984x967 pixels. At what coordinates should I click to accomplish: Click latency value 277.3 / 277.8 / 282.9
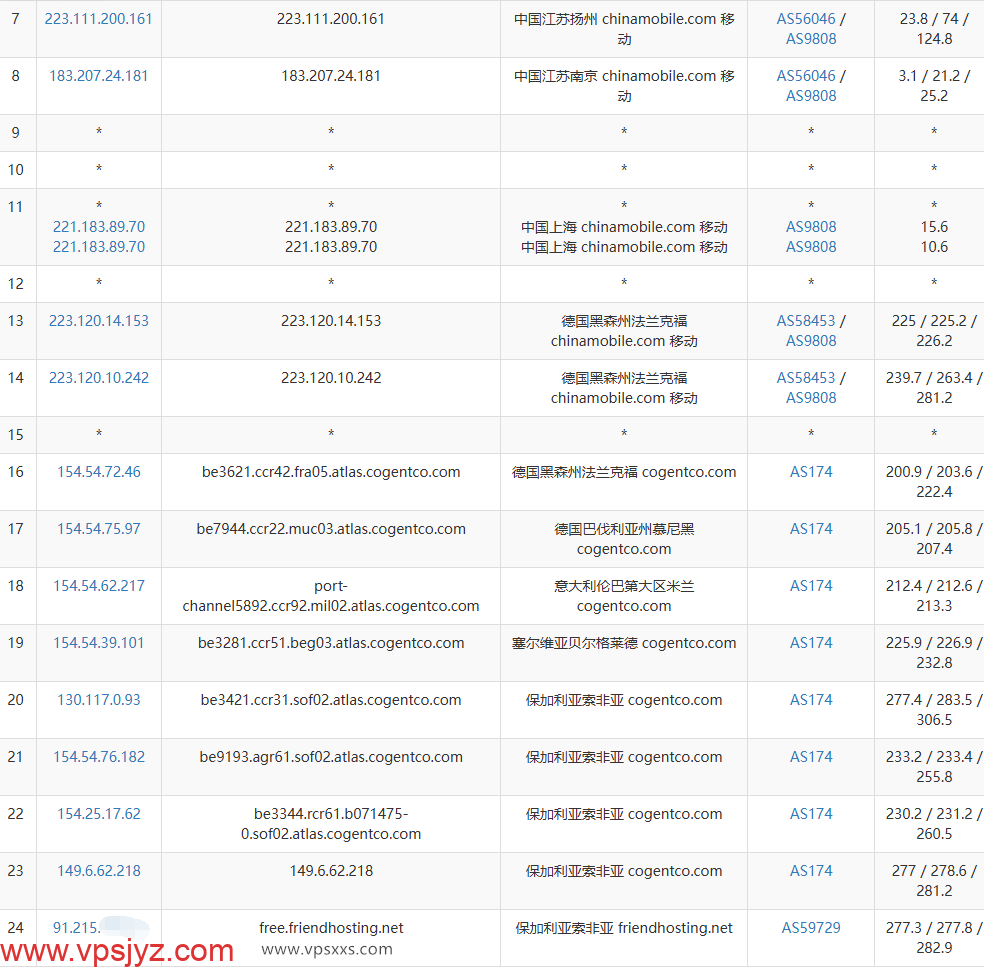point(934,938)
